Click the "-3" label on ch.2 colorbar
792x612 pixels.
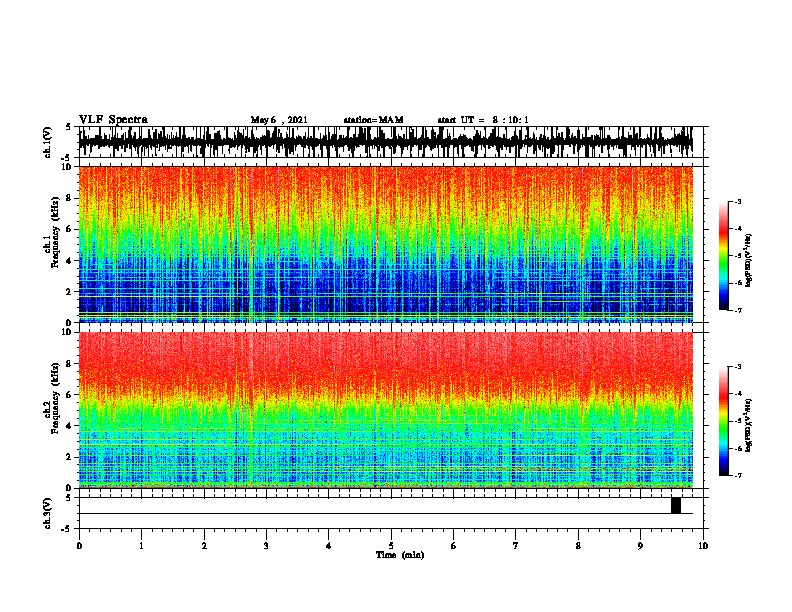tap(737, 367)
